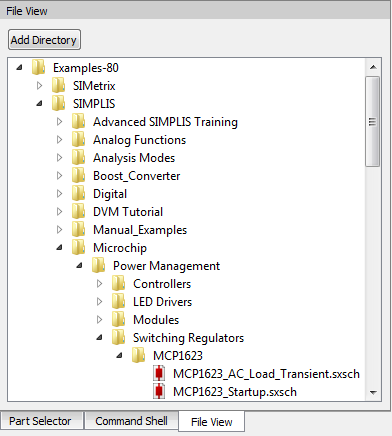Collapse the Switching Regulators node
The height and width of the screenshot is (436, 392).
[99, 338]
